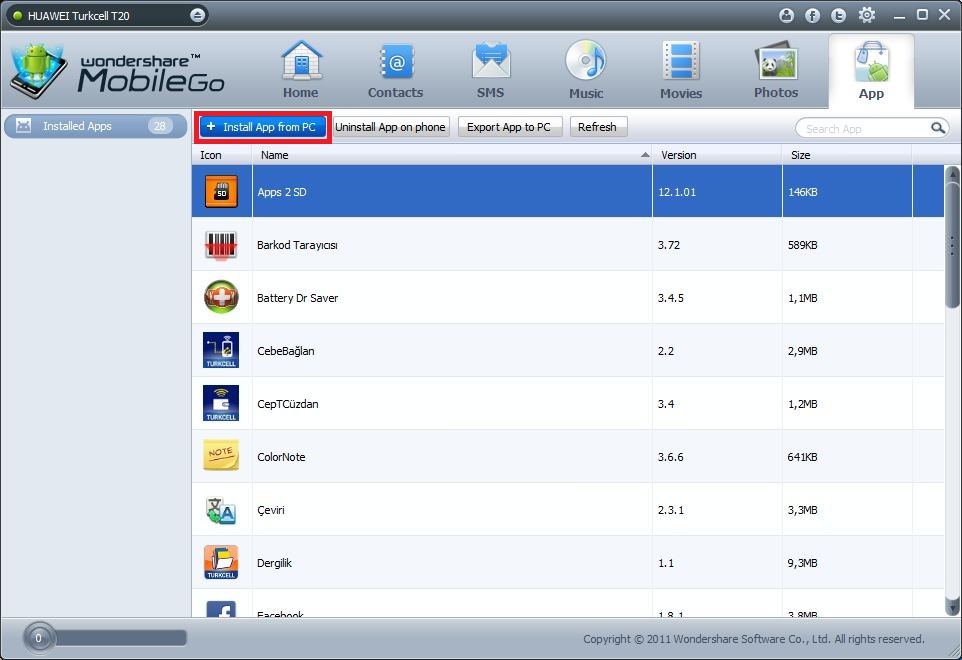The height and width of the screenshot is (660, 962).
Task: Open the SMS envelope icon
Action: [490, 61]
